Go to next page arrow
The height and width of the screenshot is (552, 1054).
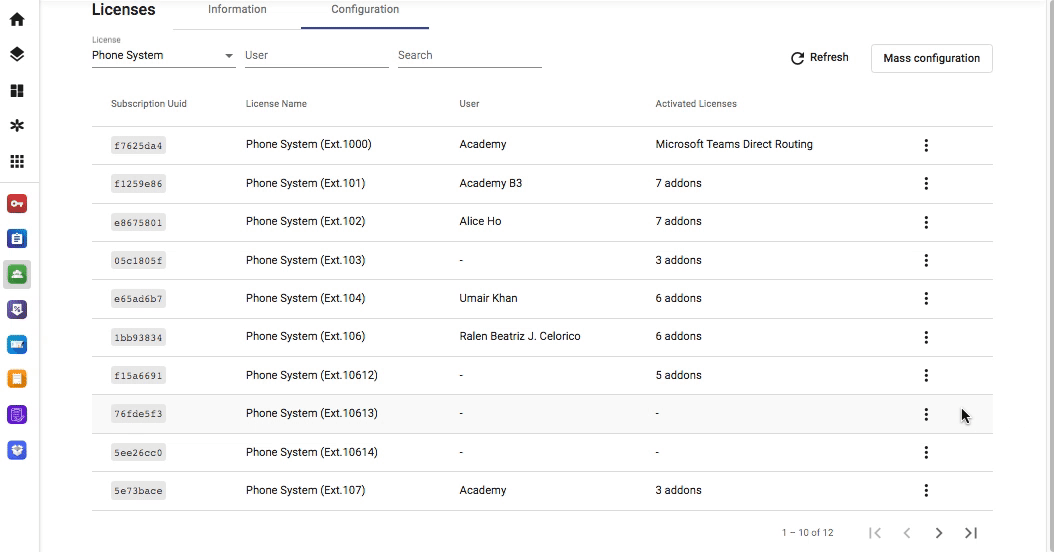[938, 533]
